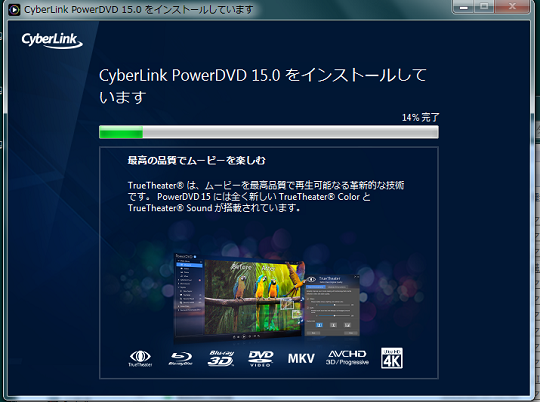Click the "14% 完了" progress text
The height and width of the screenshot is (402, 540).
(420, 117)
